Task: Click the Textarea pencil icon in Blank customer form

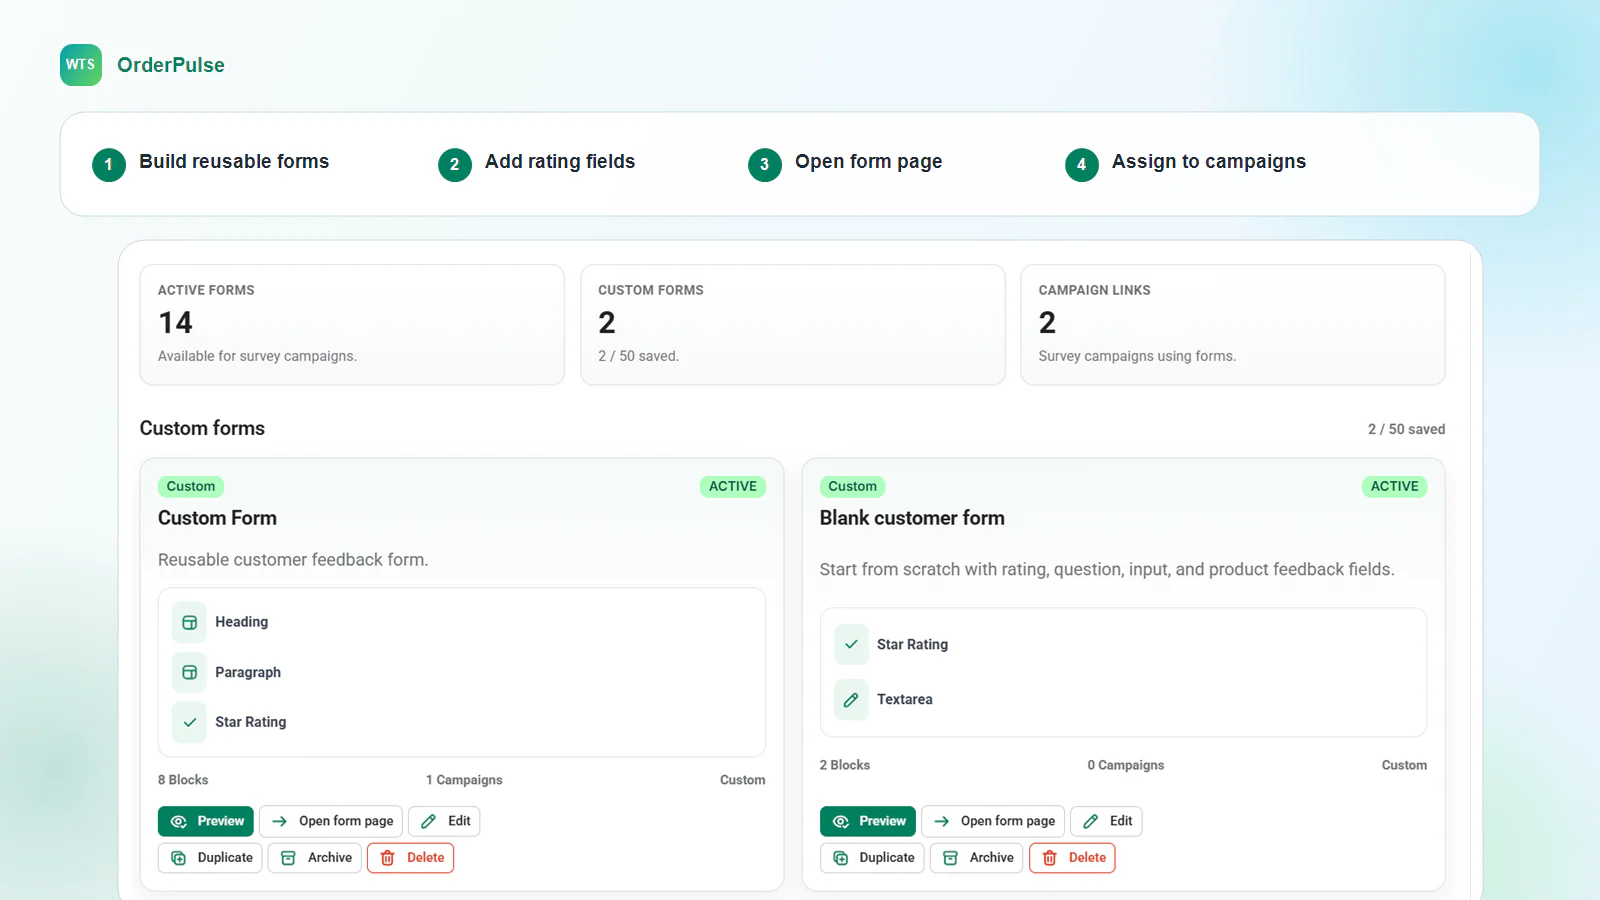Action: pos(851,700)
